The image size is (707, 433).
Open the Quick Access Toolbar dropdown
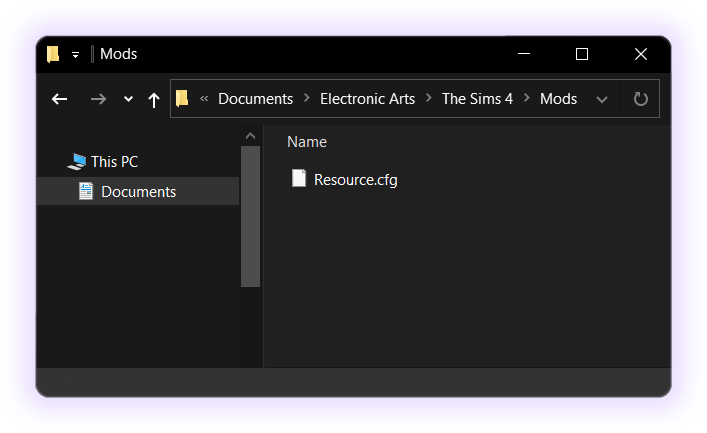(x=75, y=55)
